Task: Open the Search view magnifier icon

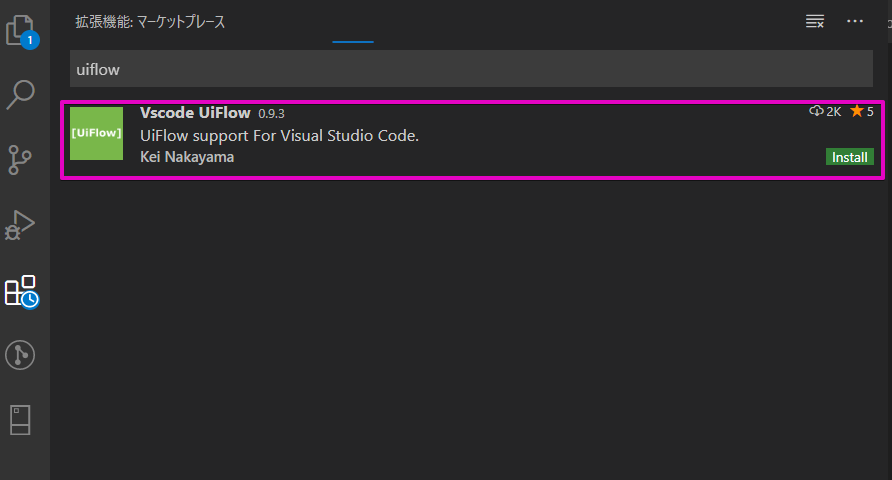Action: click(20, 94)
